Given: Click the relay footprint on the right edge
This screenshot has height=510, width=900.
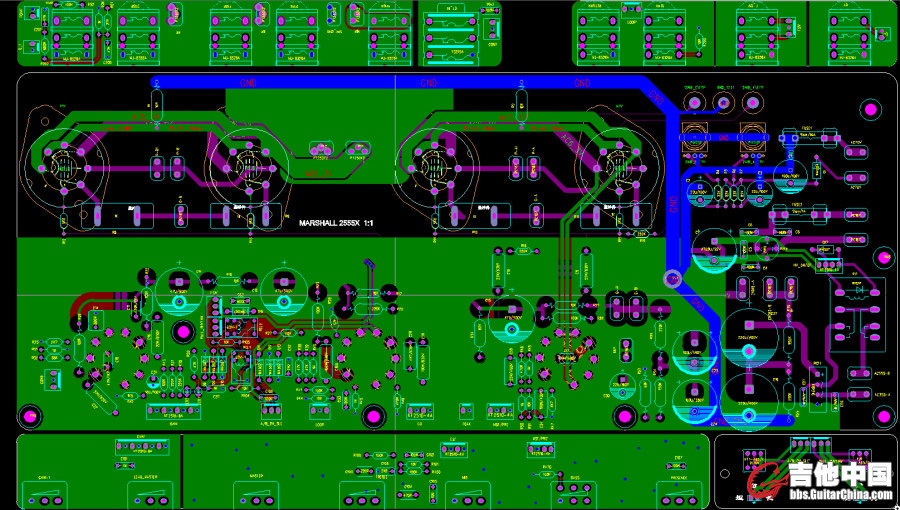Looking at the screenshot, I should (858, 312).
